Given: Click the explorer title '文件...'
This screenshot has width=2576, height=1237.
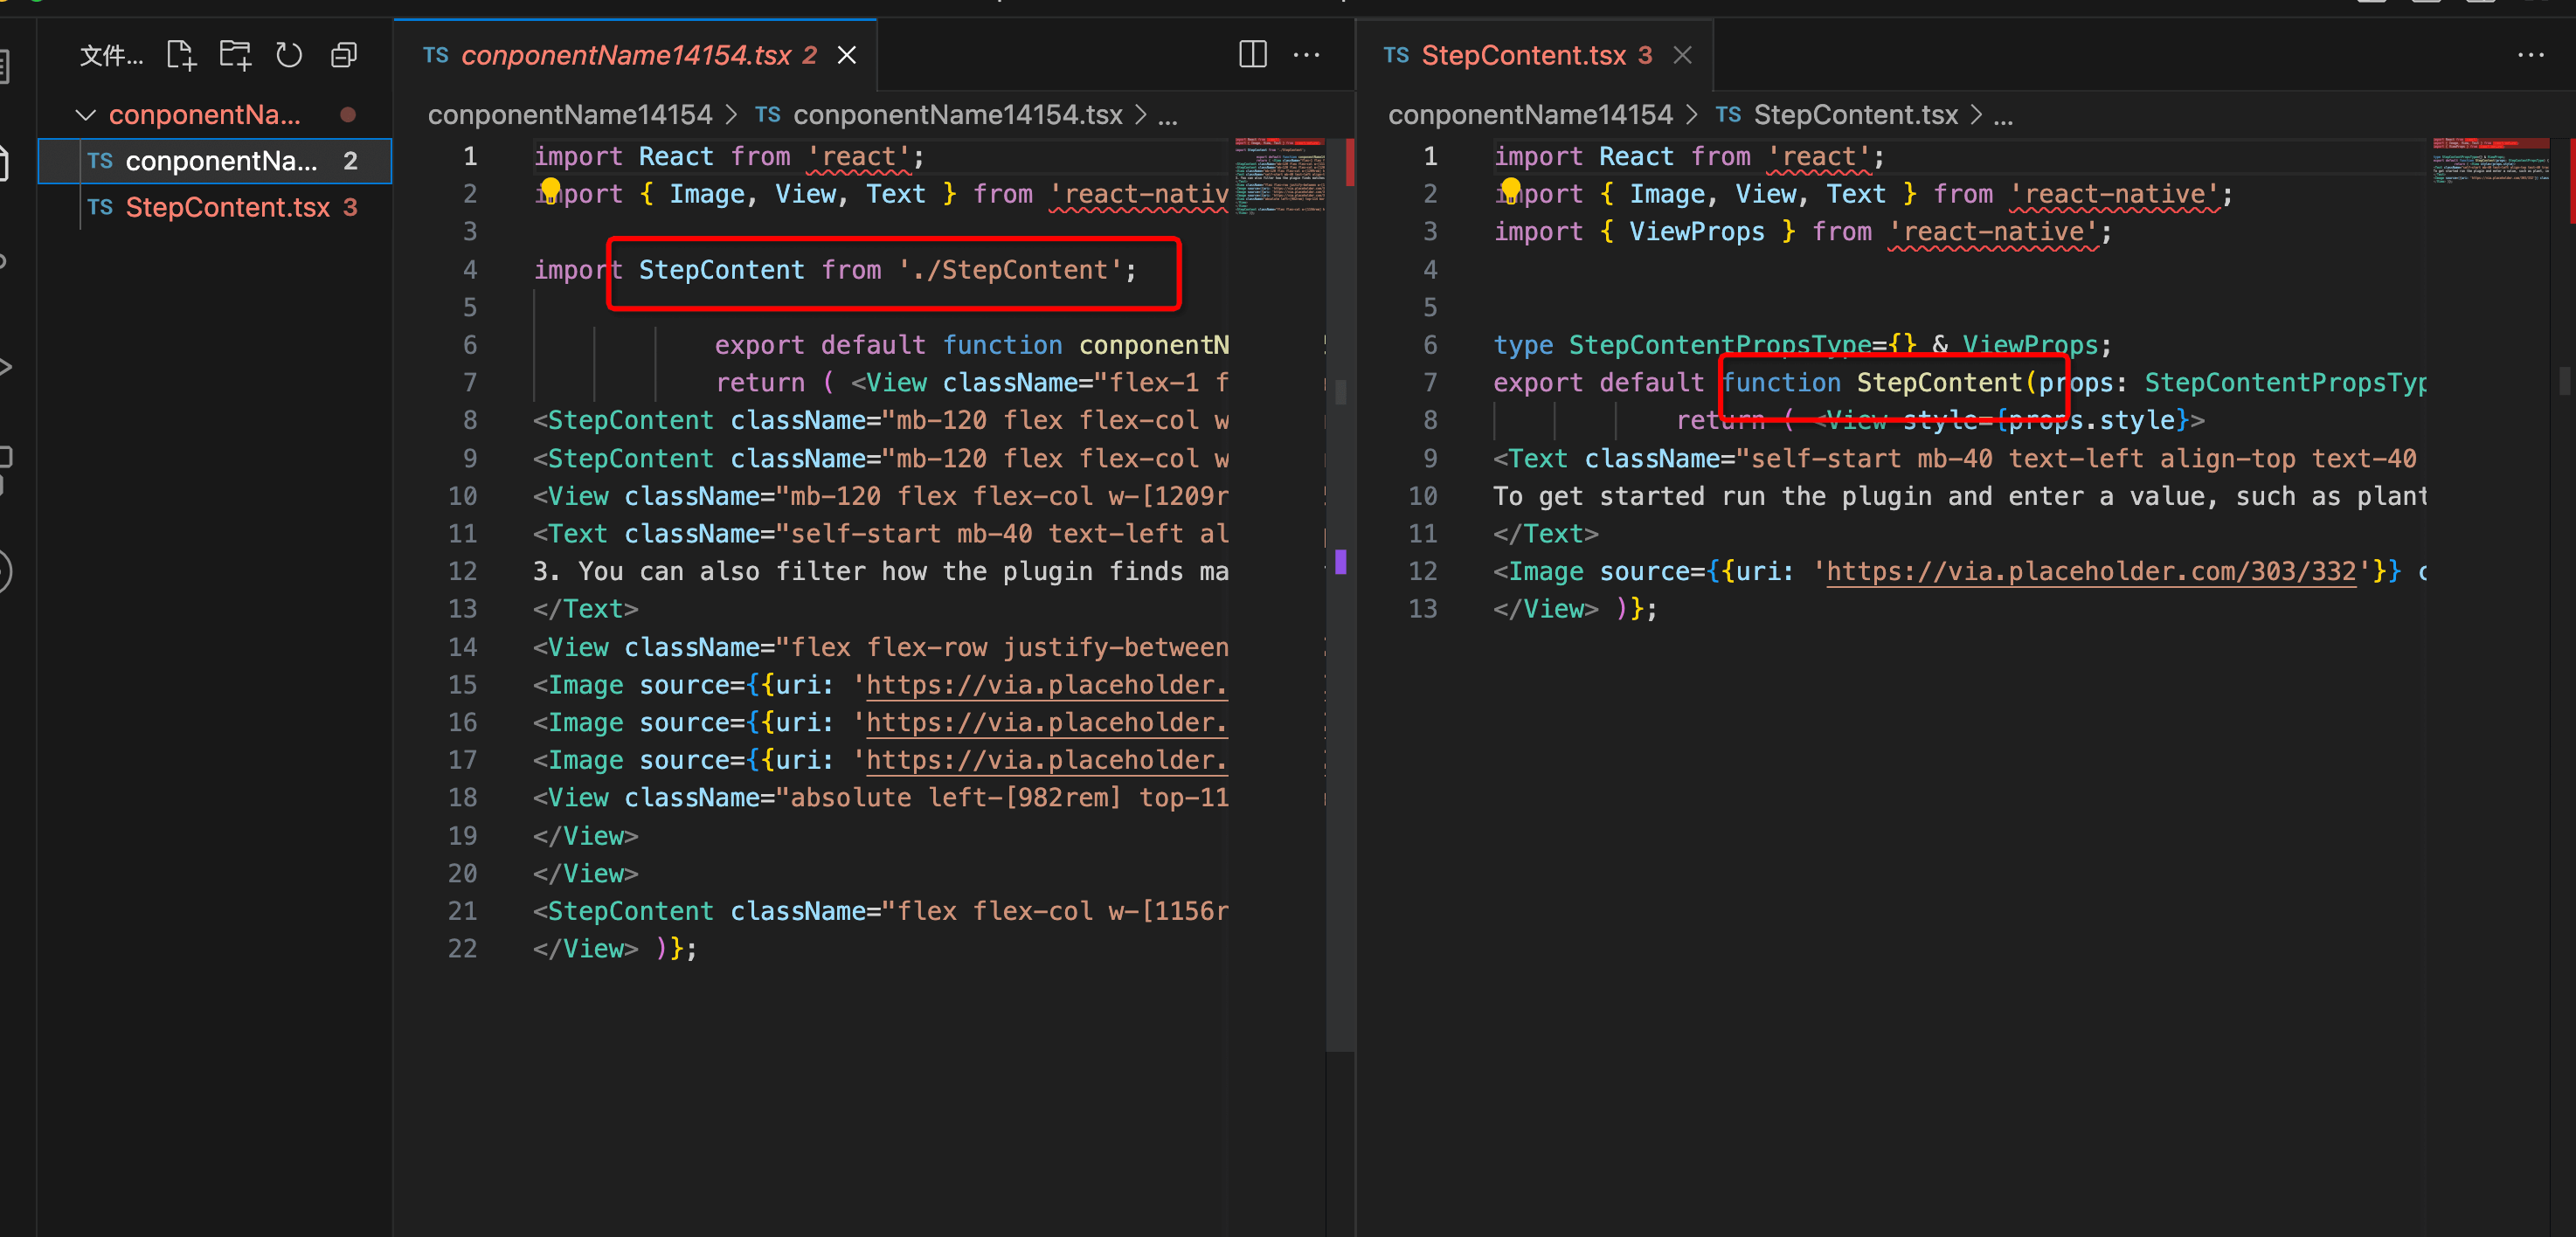Looking at the screenshot, I should point(111,56).
